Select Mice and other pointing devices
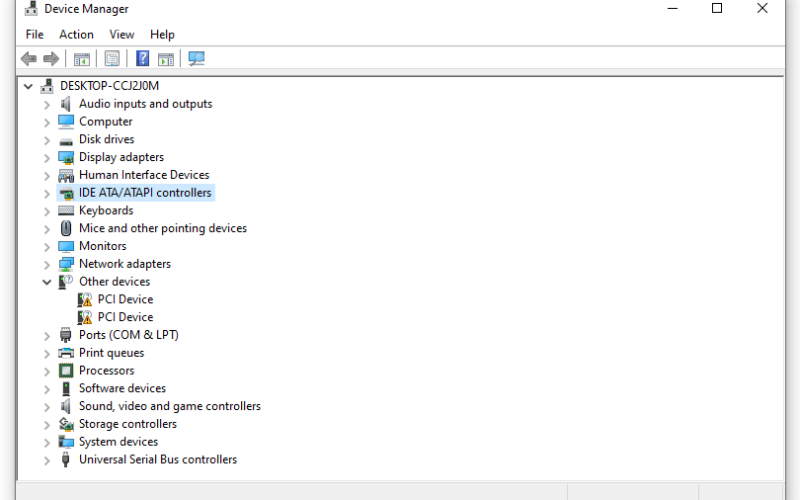 [x=163, y=229]
